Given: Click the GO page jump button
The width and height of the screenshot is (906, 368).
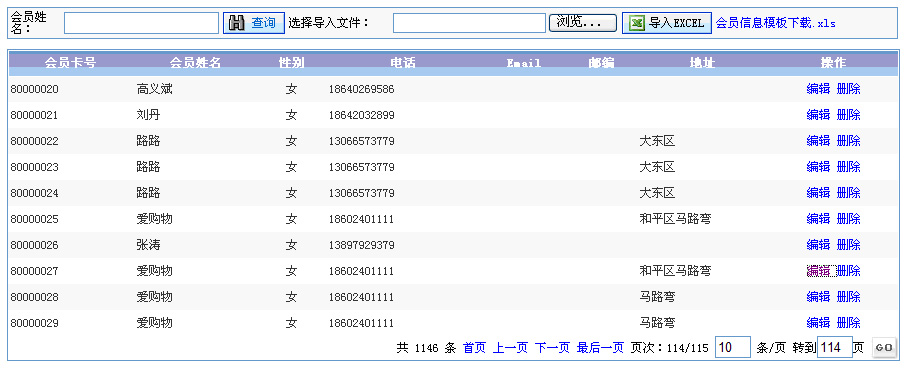Looking at the screenshot, I should (x=883, y=348).
